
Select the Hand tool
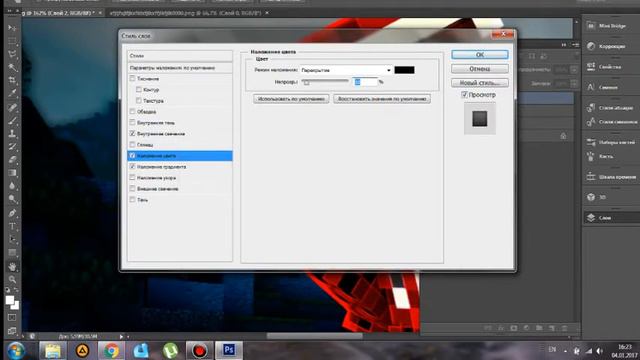tap(12, 267)
